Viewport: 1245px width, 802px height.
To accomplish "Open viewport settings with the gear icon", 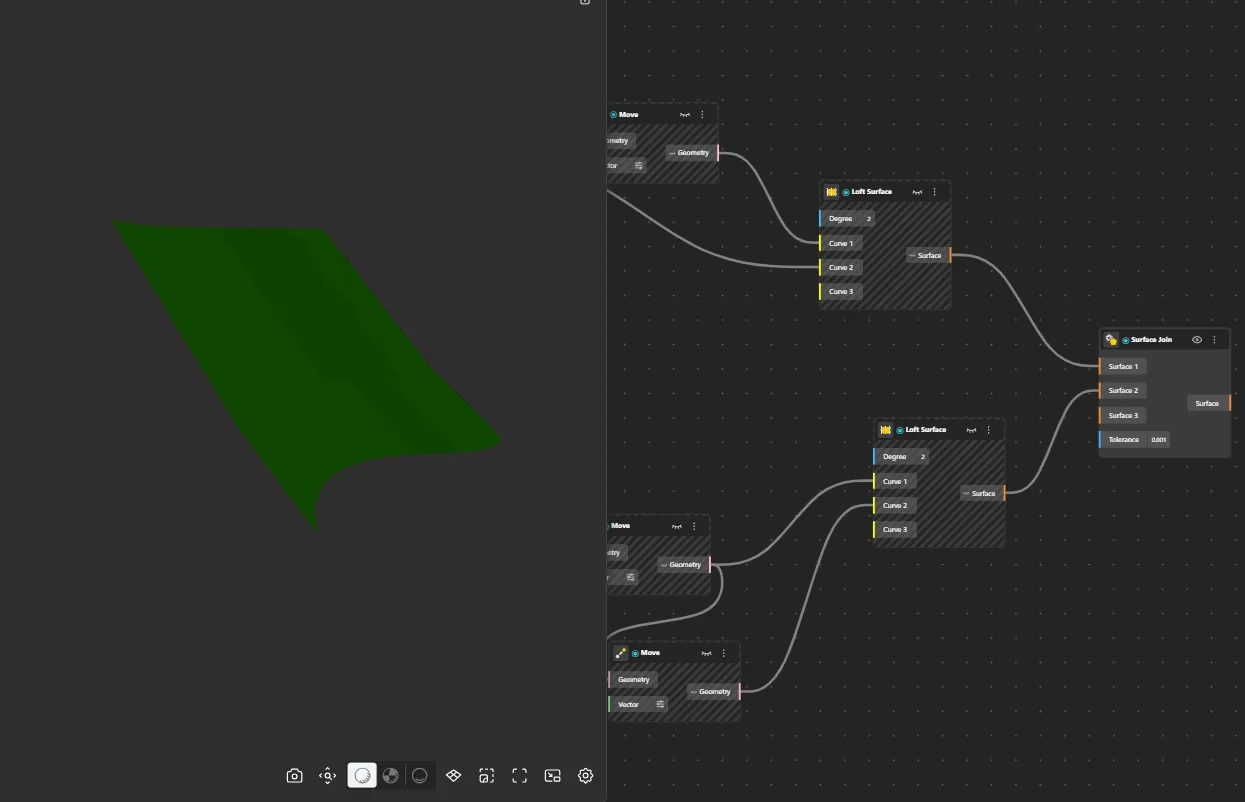I will (x=586, y=776).
